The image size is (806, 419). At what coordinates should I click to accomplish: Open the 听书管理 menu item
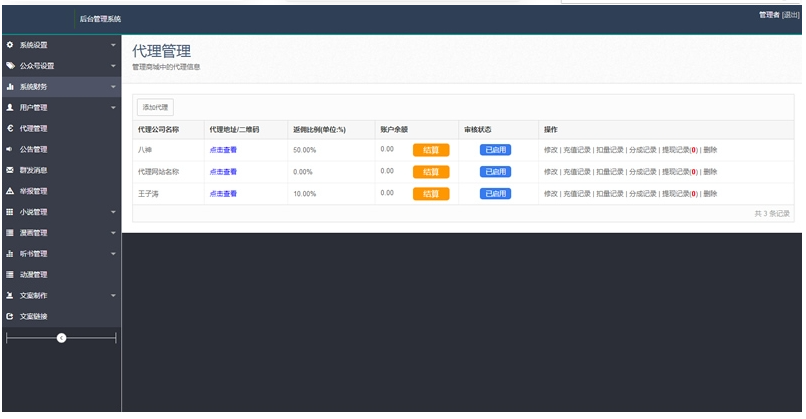point(34,254)
